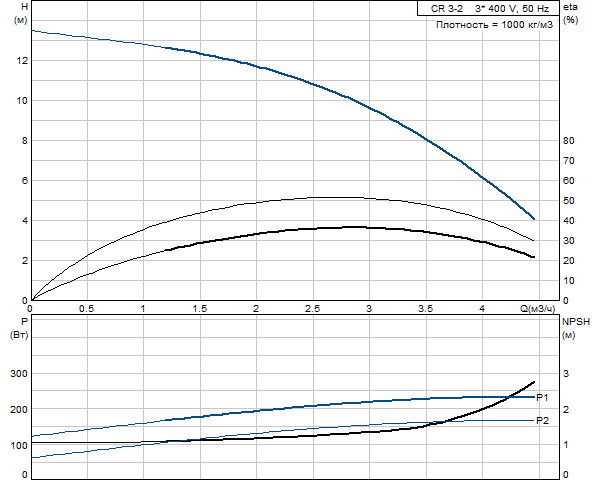The image size is (592, 480).
Task: Click the 50 tick on eta axis
Action: pos(569,201)
